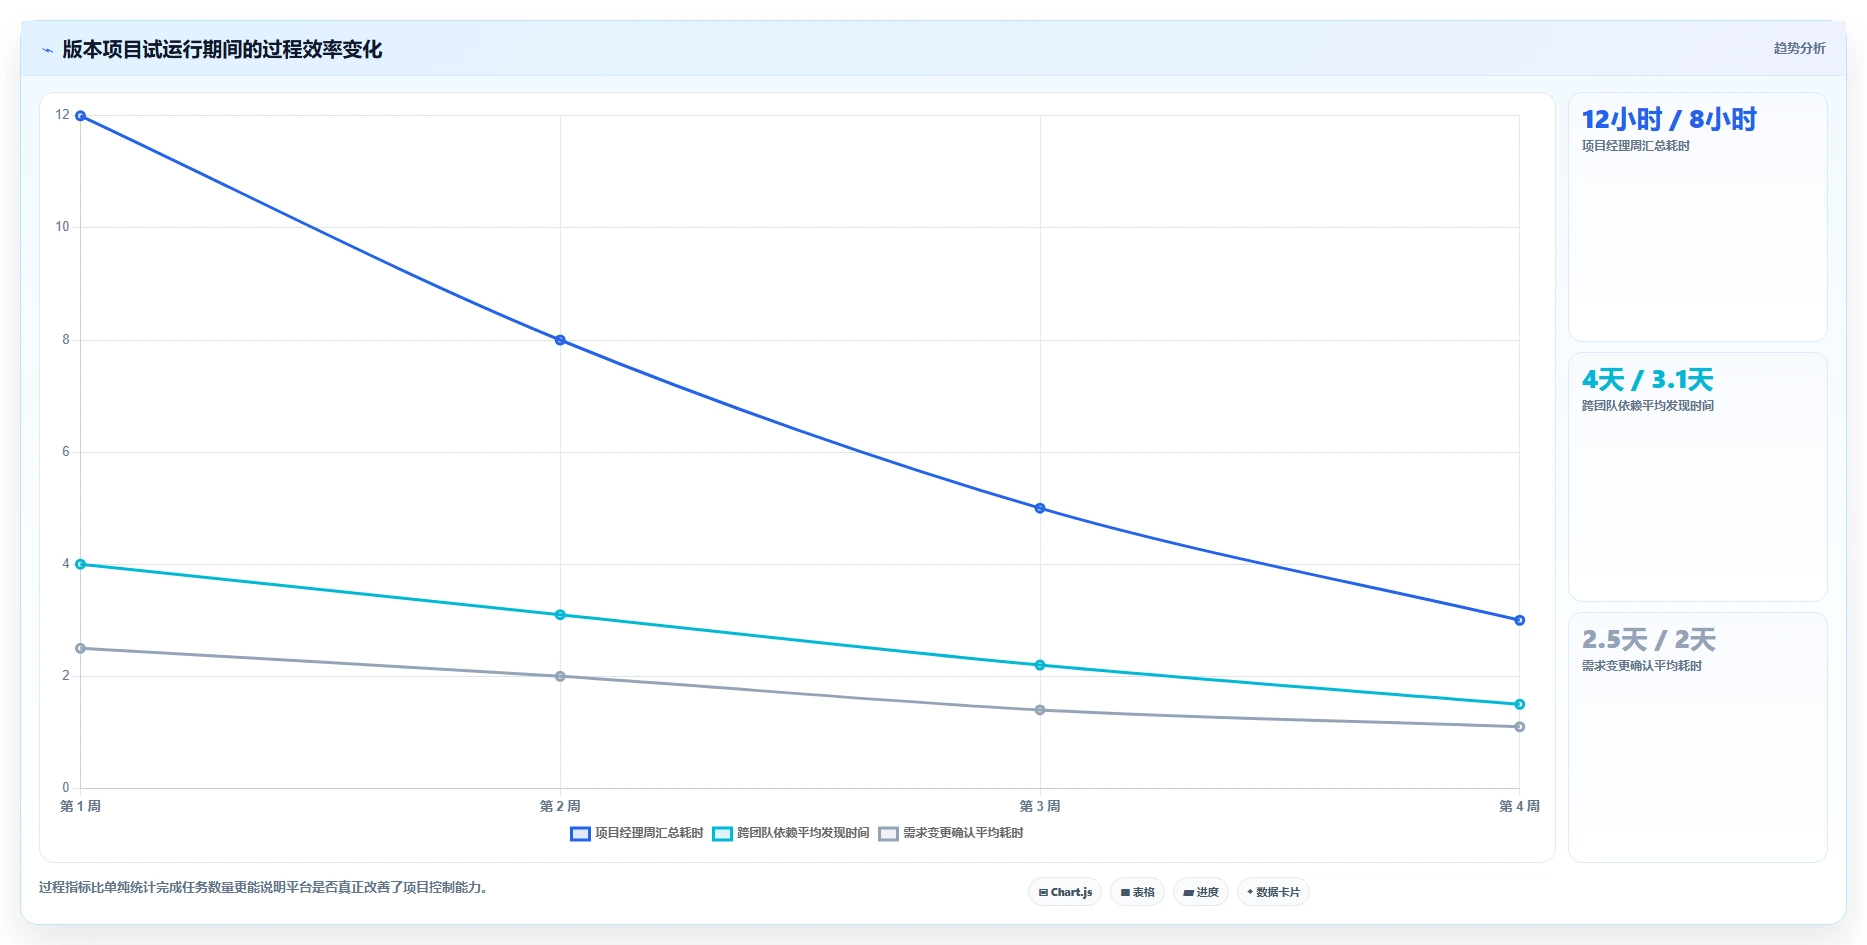The width and height of the screenshot is (1867, 945).
Task: Select the gray line point at 第 3 周
Action: (1040, 710)
